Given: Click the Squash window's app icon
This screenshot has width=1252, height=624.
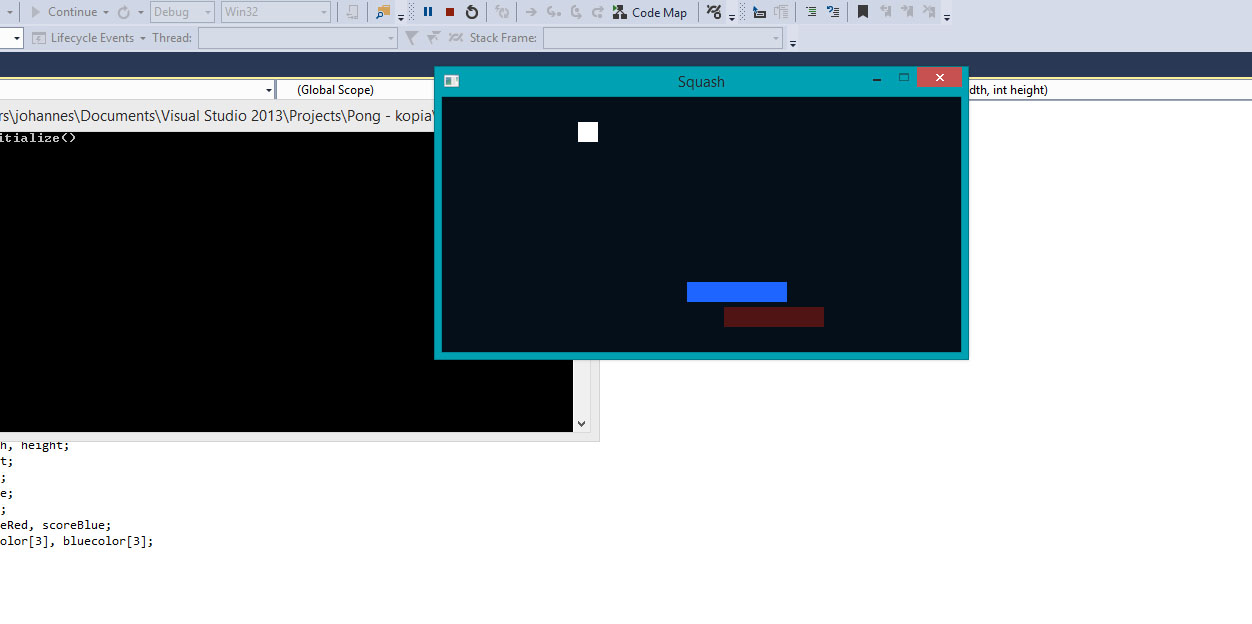Looking at the screenshot, I should 452,81.
